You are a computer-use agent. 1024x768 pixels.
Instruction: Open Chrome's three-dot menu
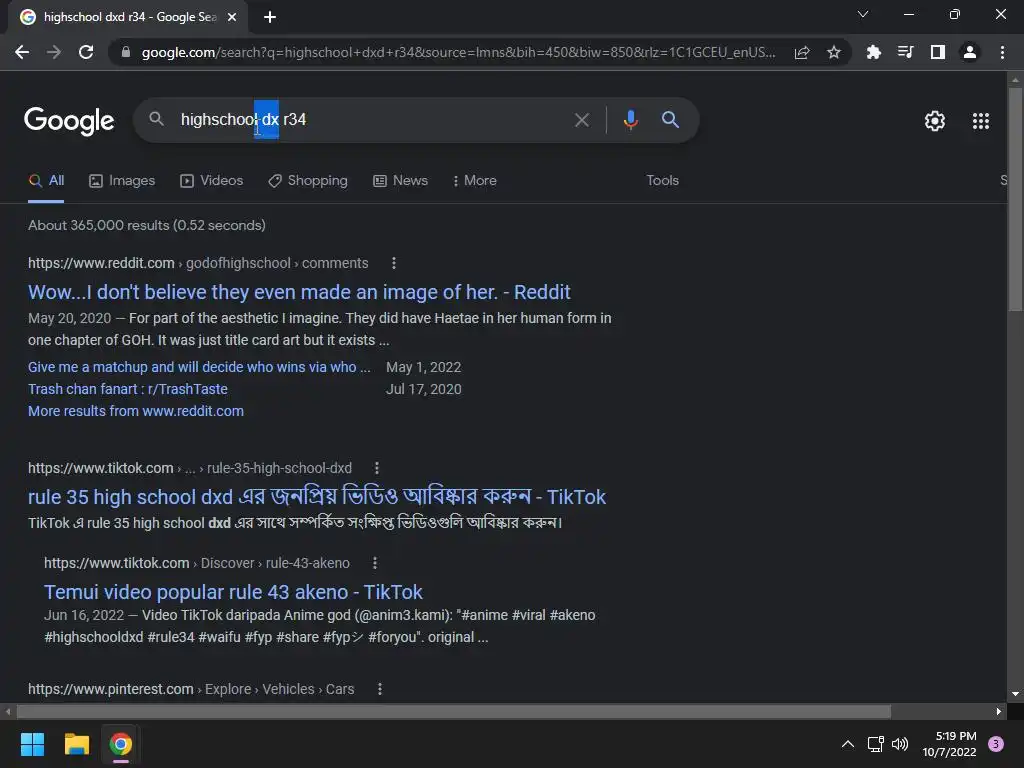1002,52
